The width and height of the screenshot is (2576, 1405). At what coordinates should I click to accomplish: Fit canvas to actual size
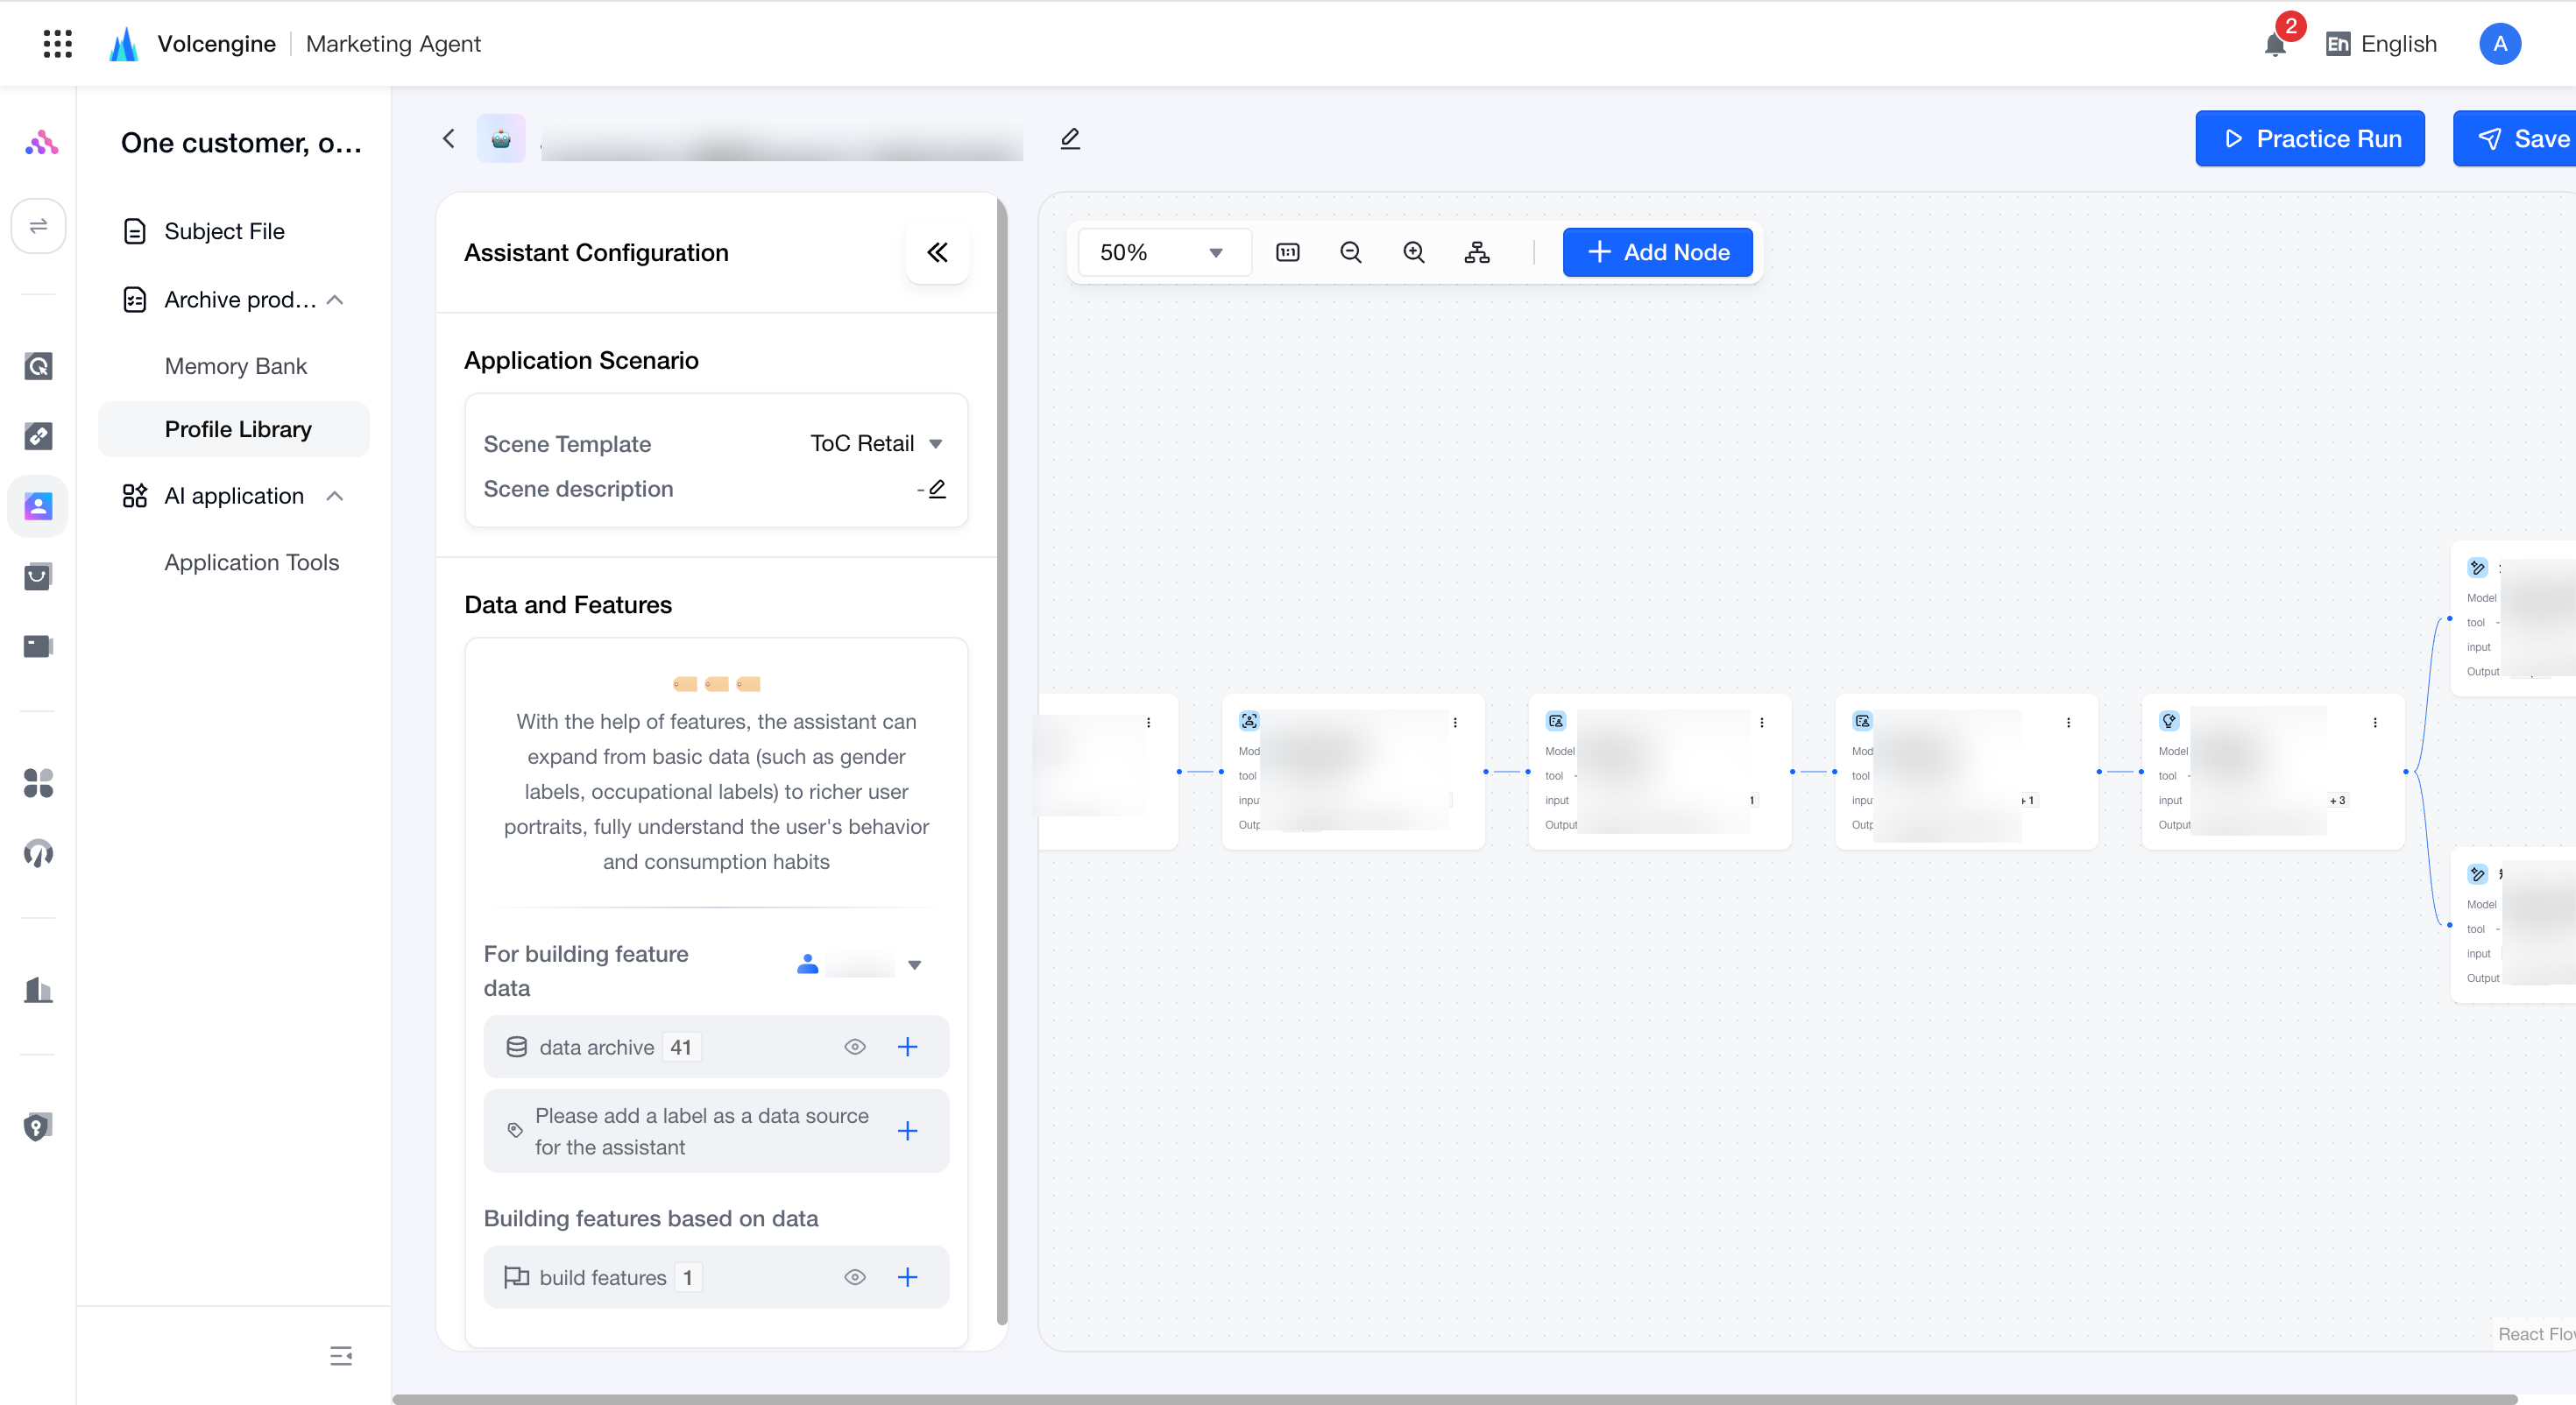1288,253
